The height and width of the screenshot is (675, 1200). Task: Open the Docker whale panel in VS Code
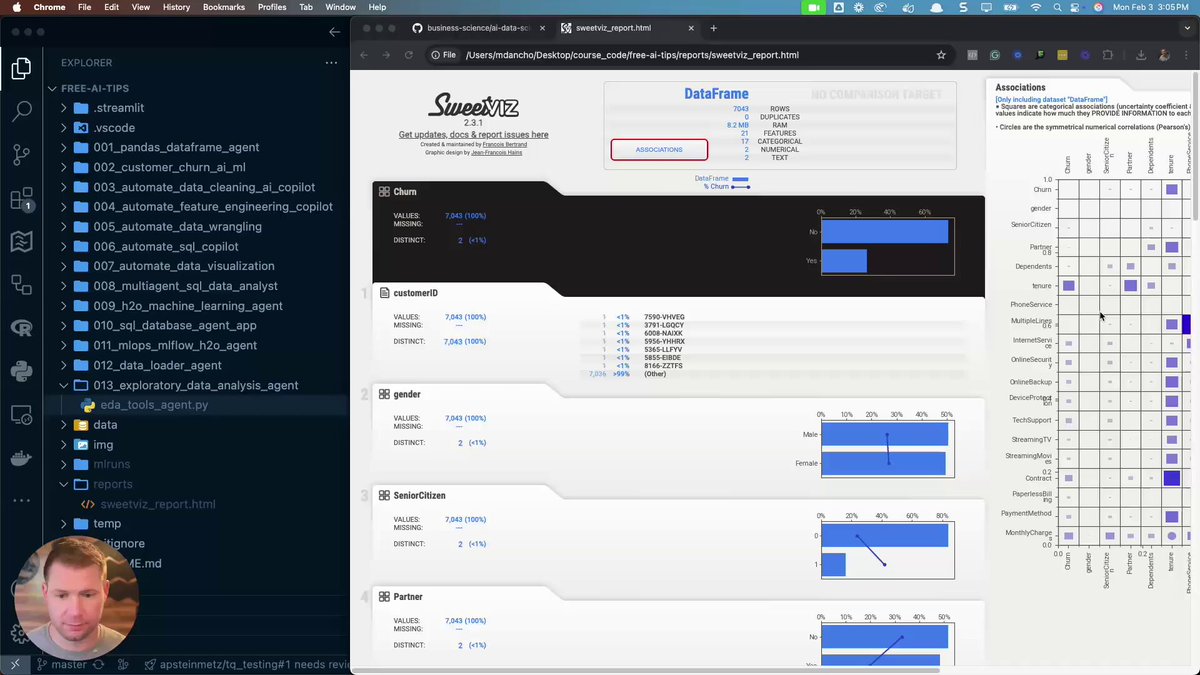tap(21, 458)
